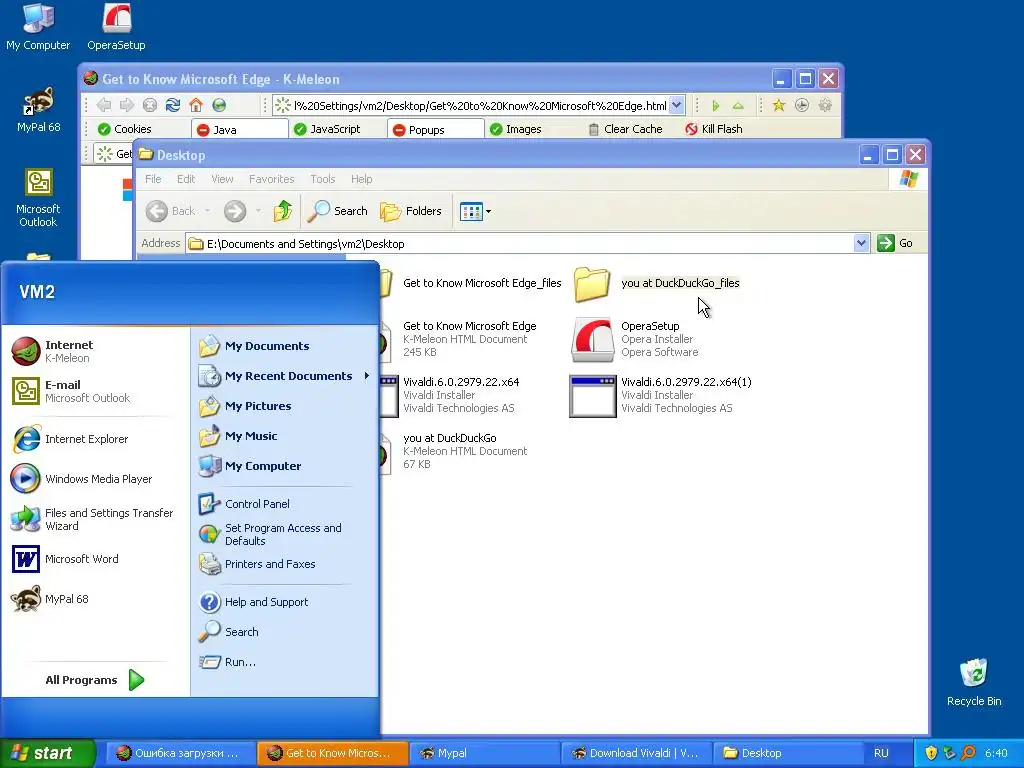The width and height of the screenshot is (1024, 768).
Task: Click K-Meleon stop loading button
Action: [150, 105]
